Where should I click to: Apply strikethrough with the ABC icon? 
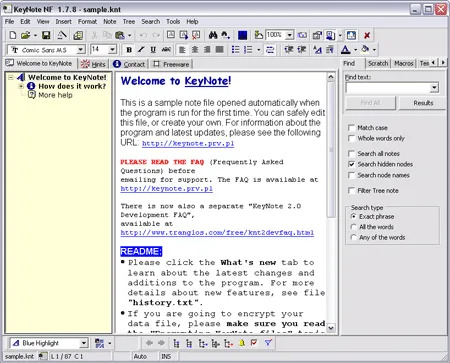click(166, 50)
